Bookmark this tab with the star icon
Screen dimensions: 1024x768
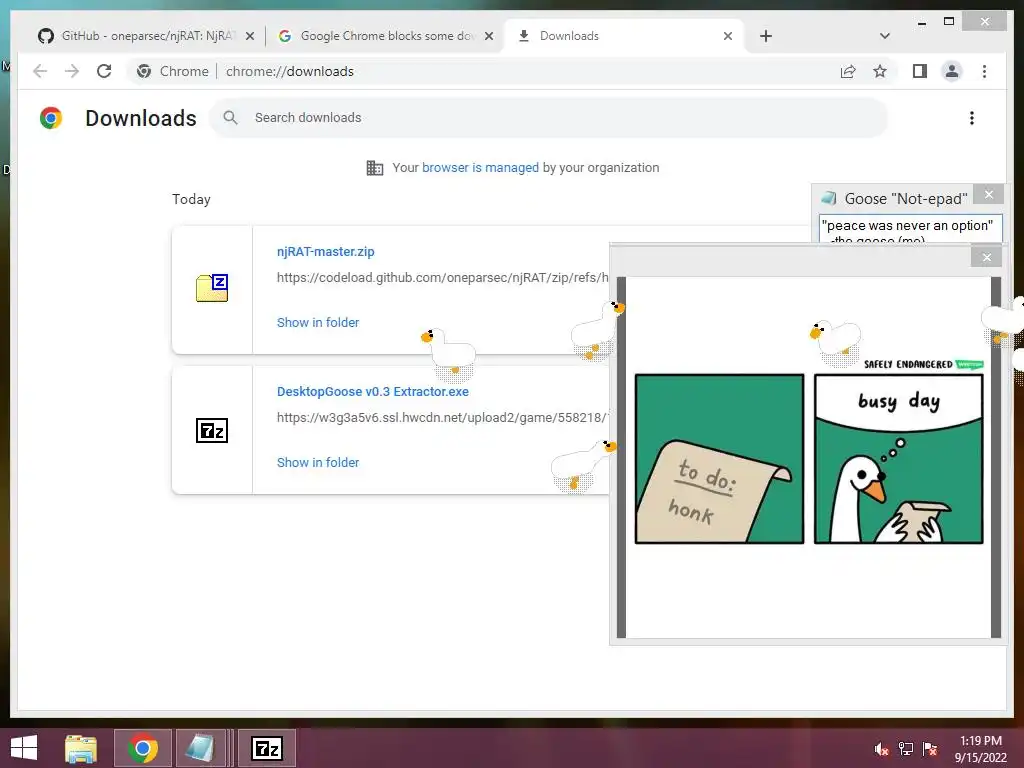tap(880, 71)
